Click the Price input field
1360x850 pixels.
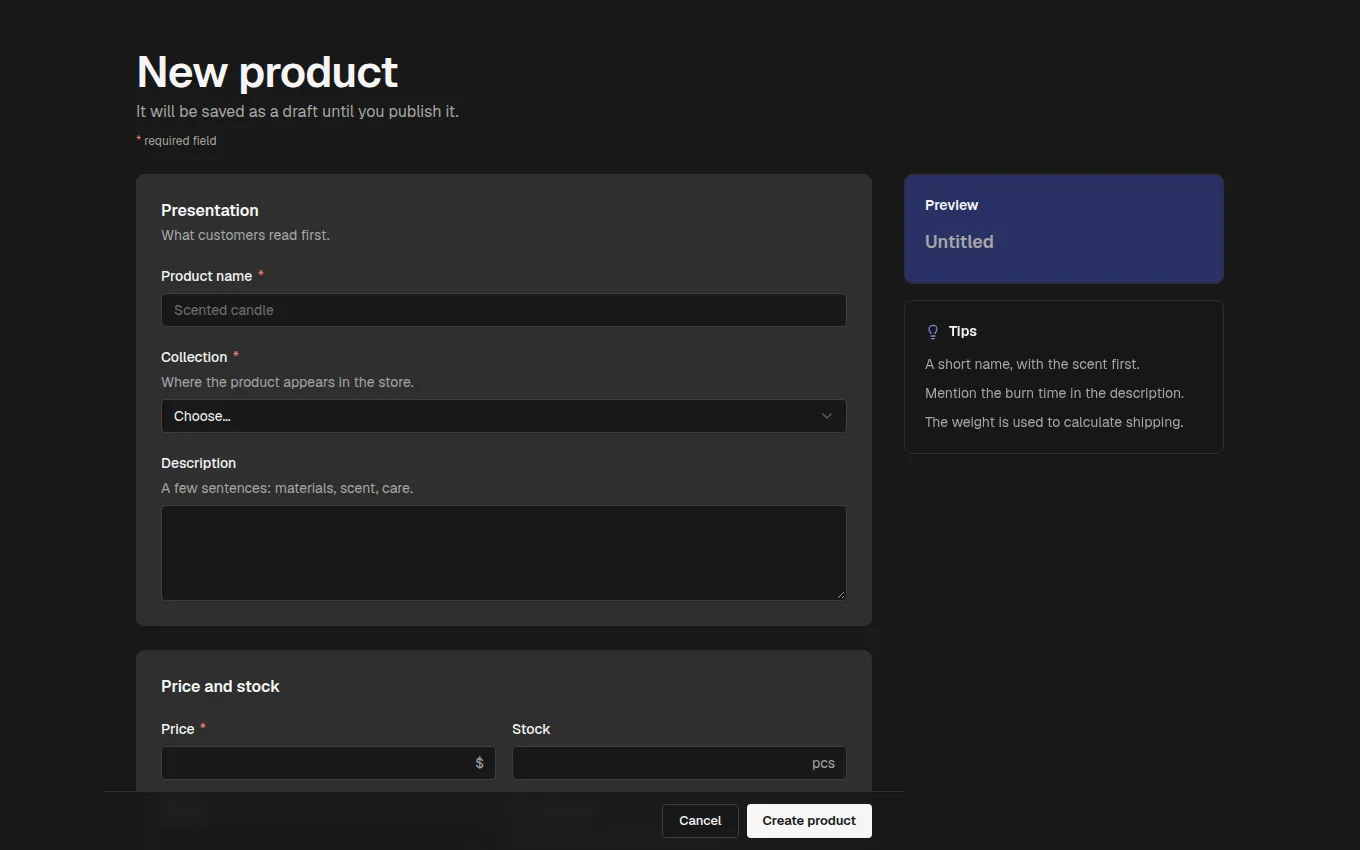coord(328,763)
